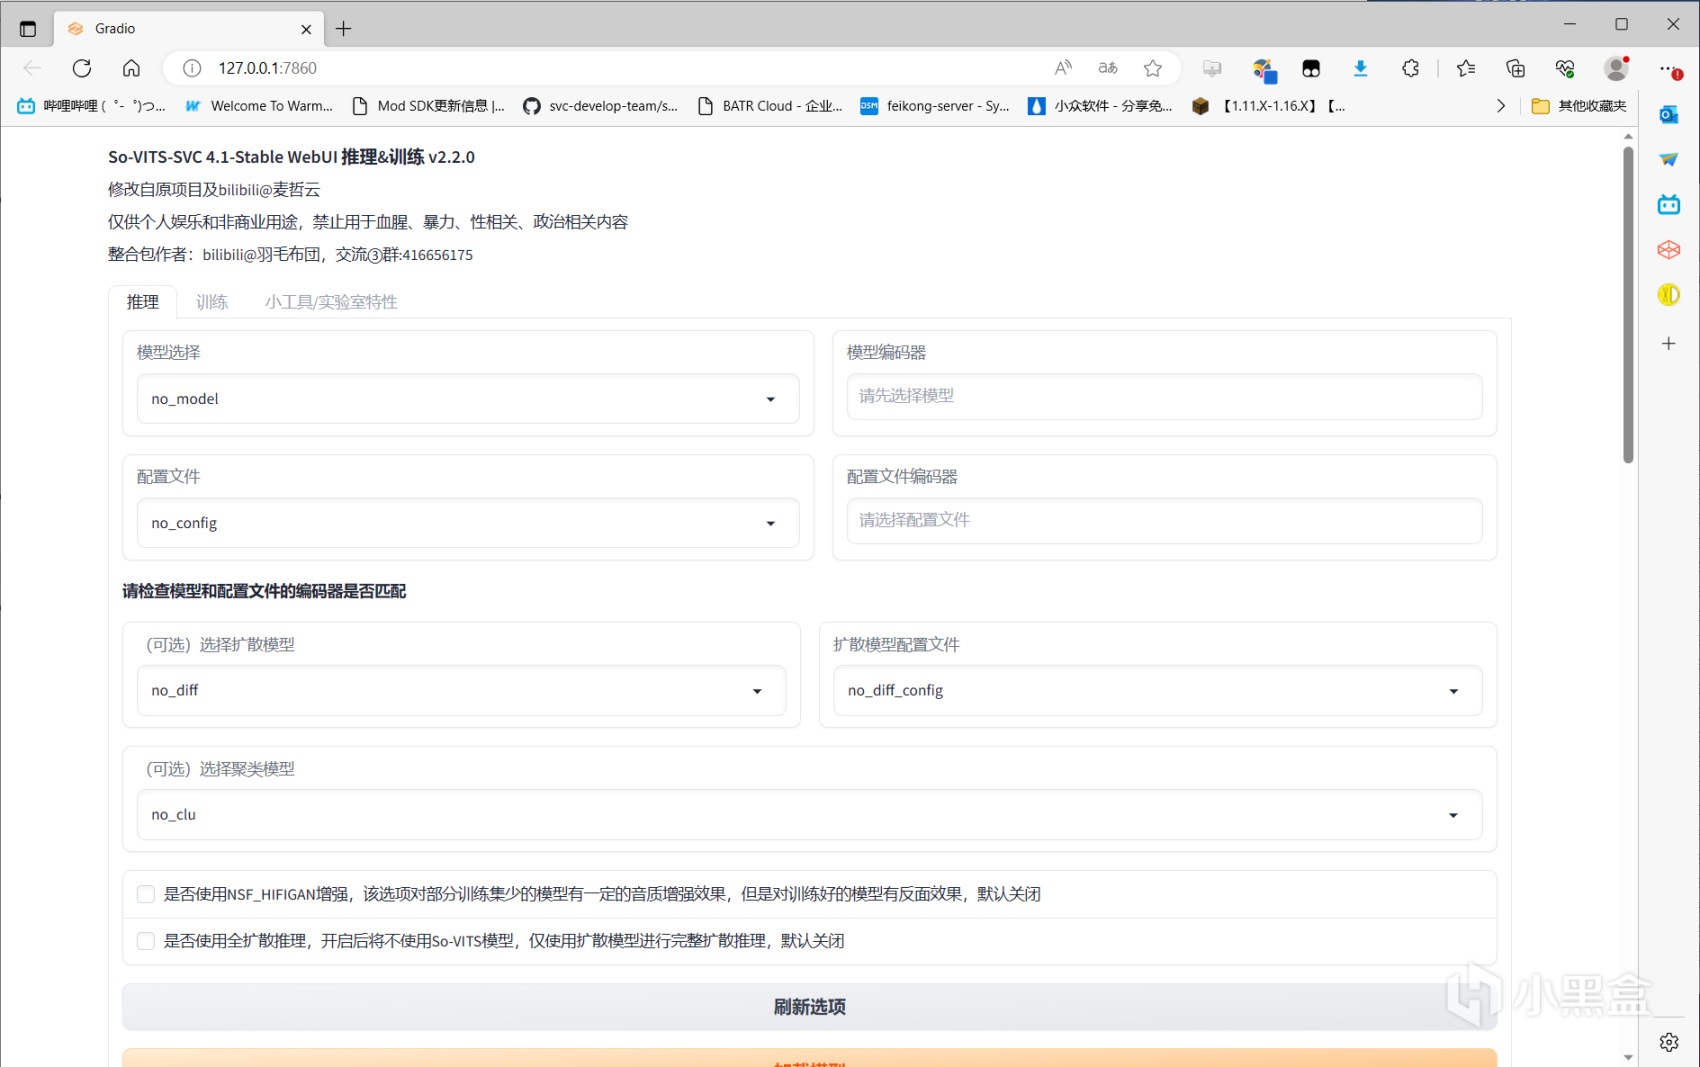The width and height of the screenshot is (1700, 1067).
Task: View site information for 127.0.0.1
Action: (x=192, y=68)
